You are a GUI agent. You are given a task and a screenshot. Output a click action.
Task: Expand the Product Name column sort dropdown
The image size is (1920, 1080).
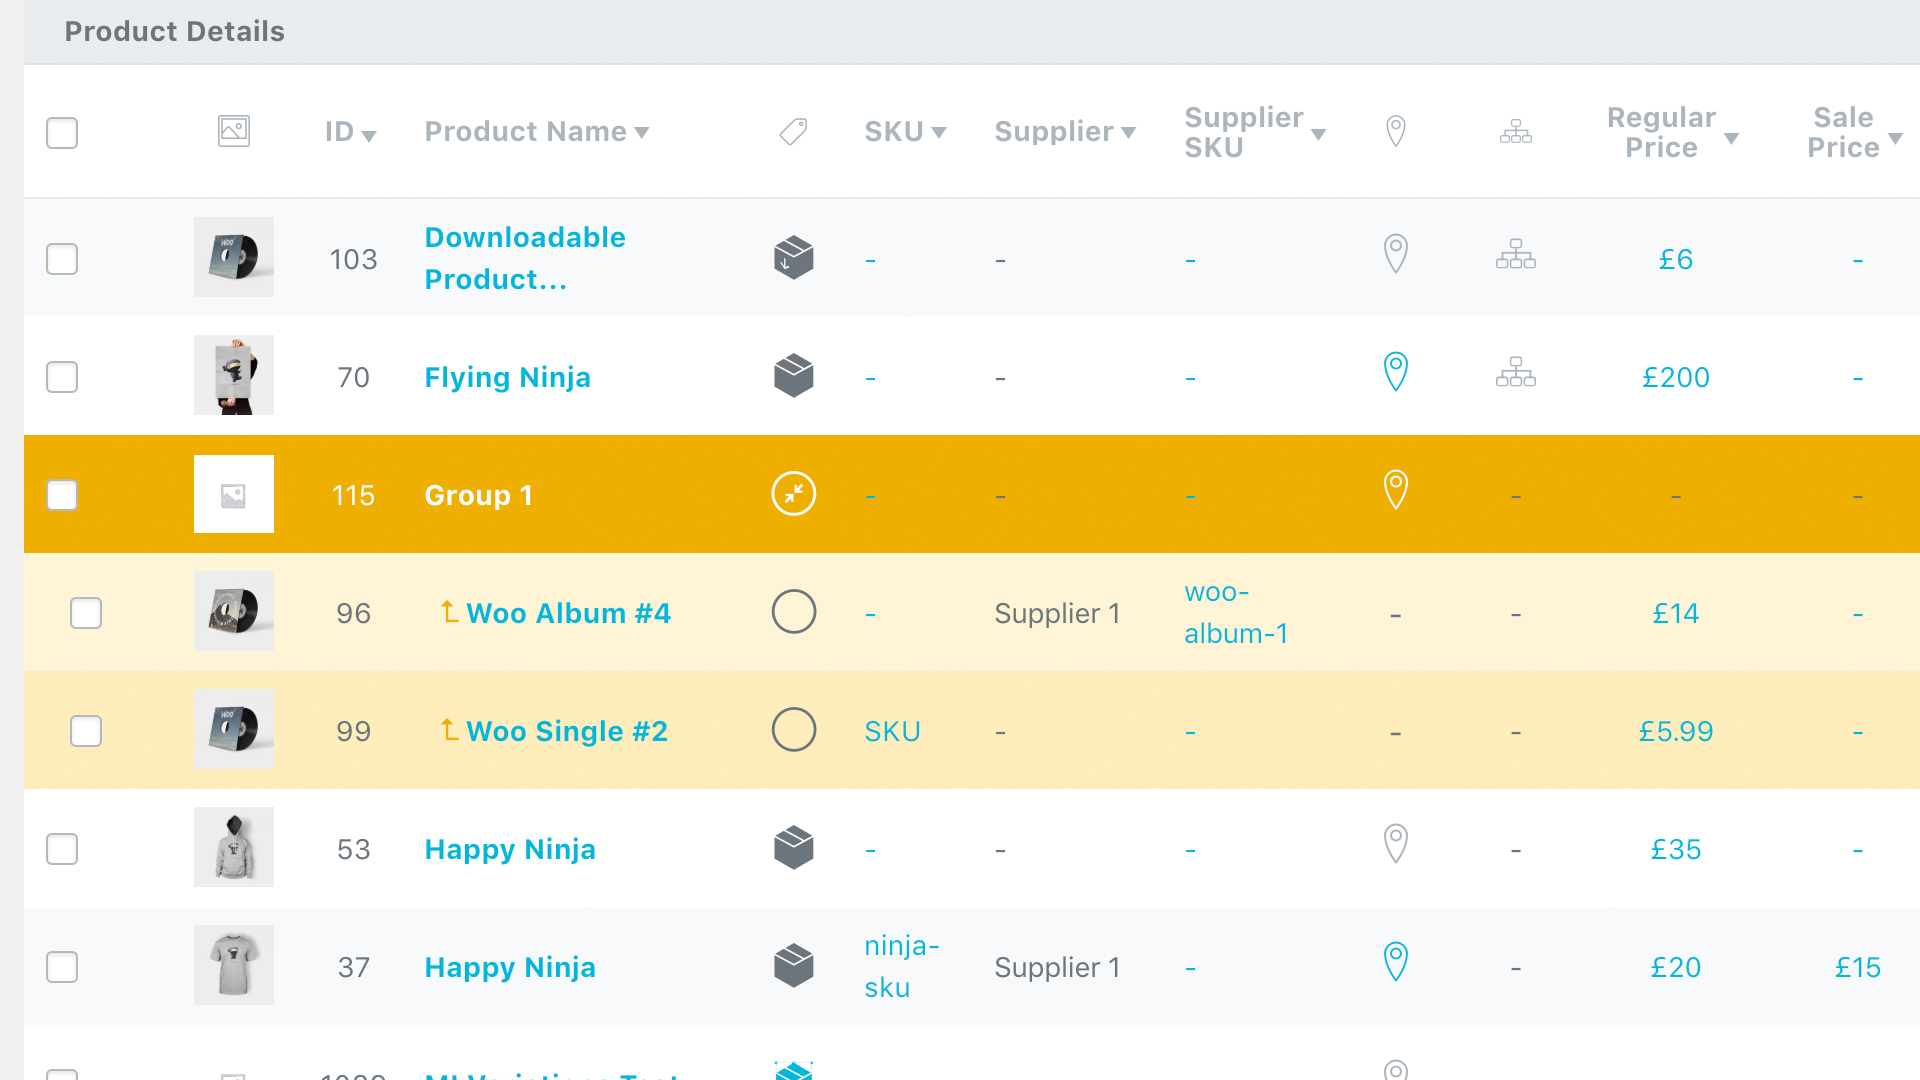pos(644,132)
